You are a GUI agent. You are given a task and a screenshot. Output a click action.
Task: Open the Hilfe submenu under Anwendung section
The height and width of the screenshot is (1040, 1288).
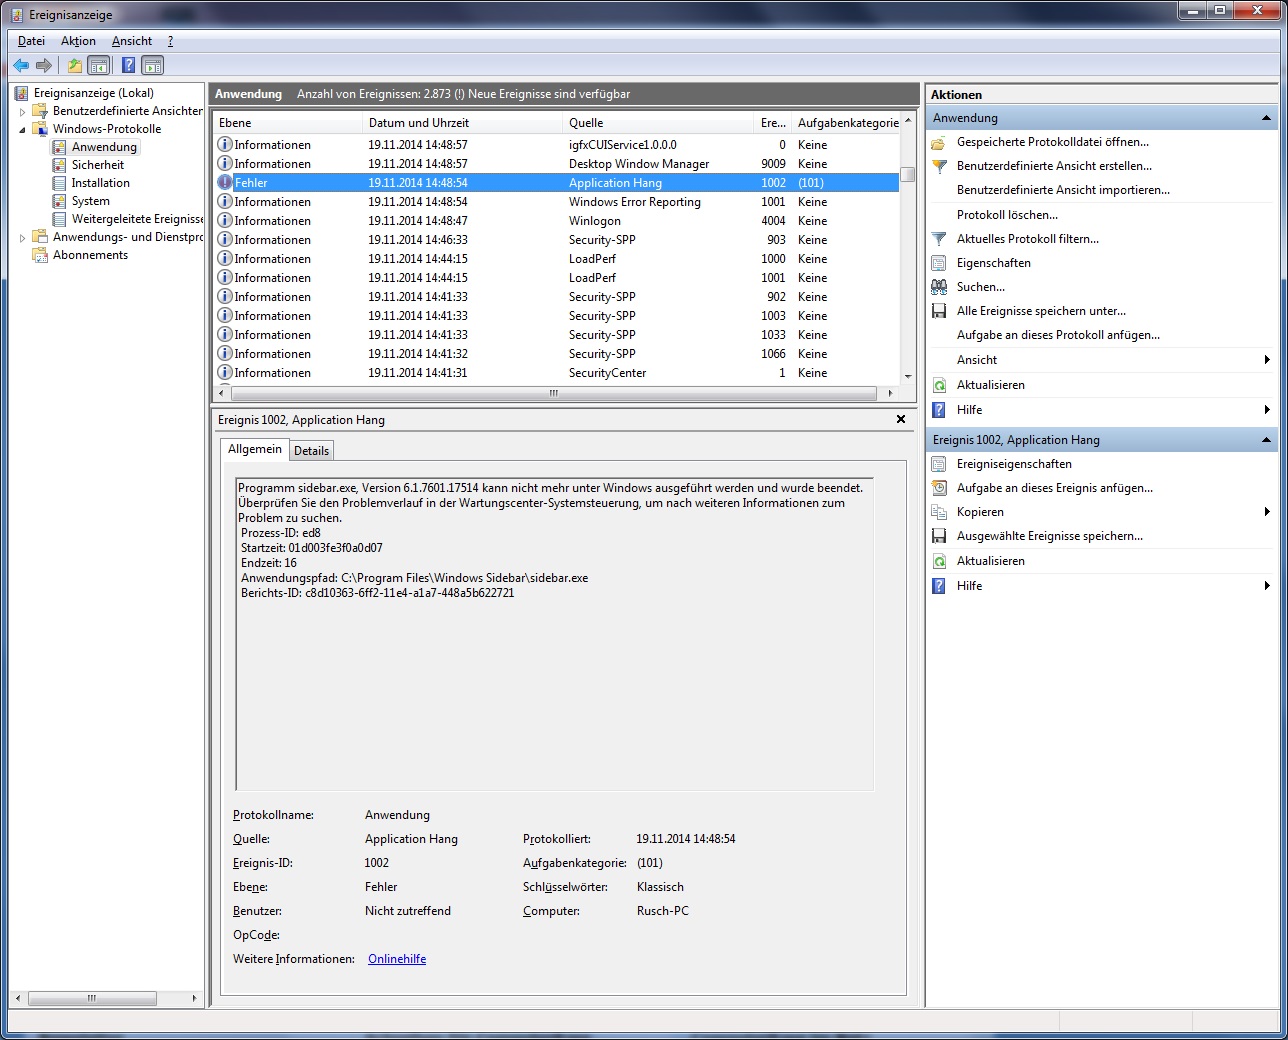[x=1266, y=410]
